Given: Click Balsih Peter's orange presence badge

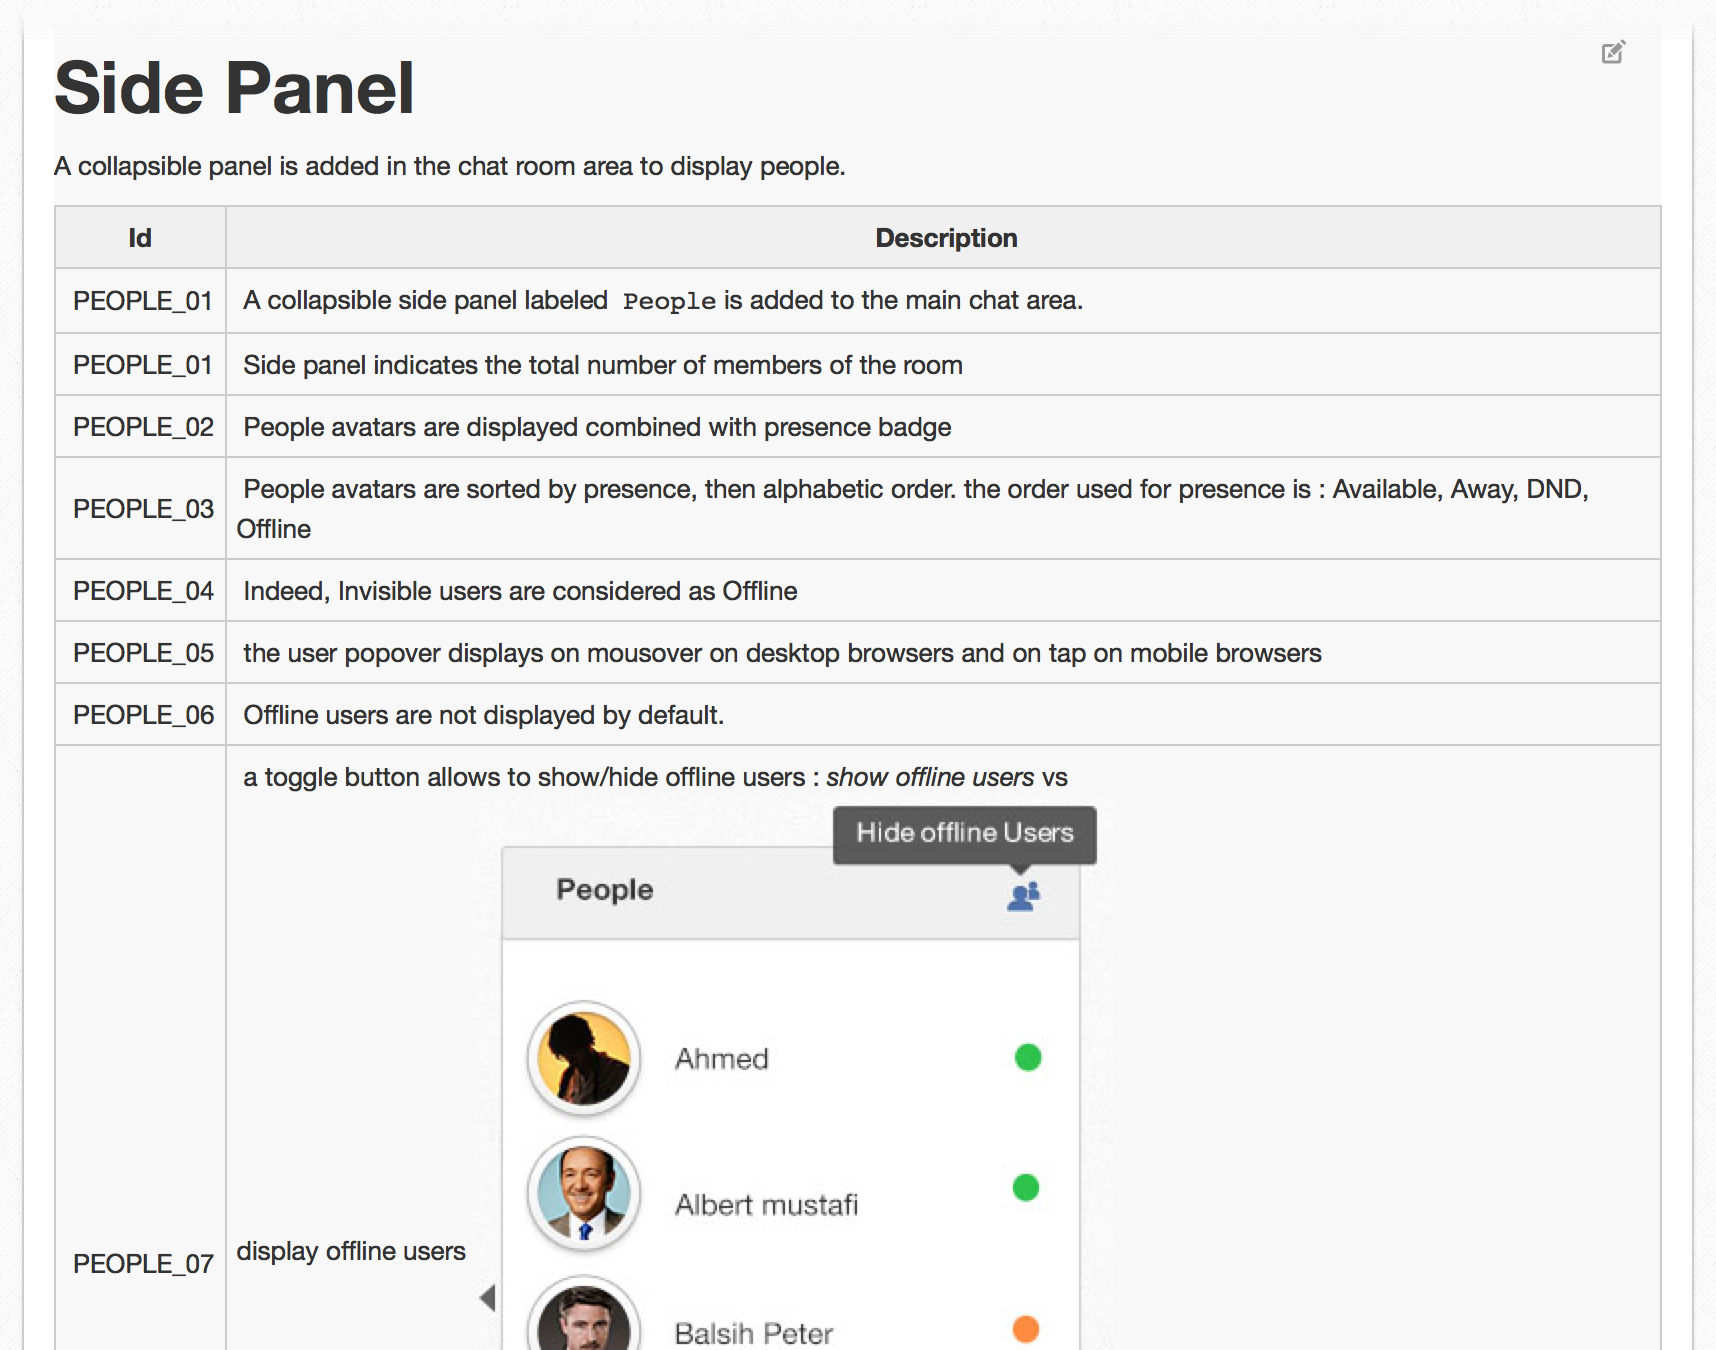Looking at the screenshot, I should pos(1026,1329).
